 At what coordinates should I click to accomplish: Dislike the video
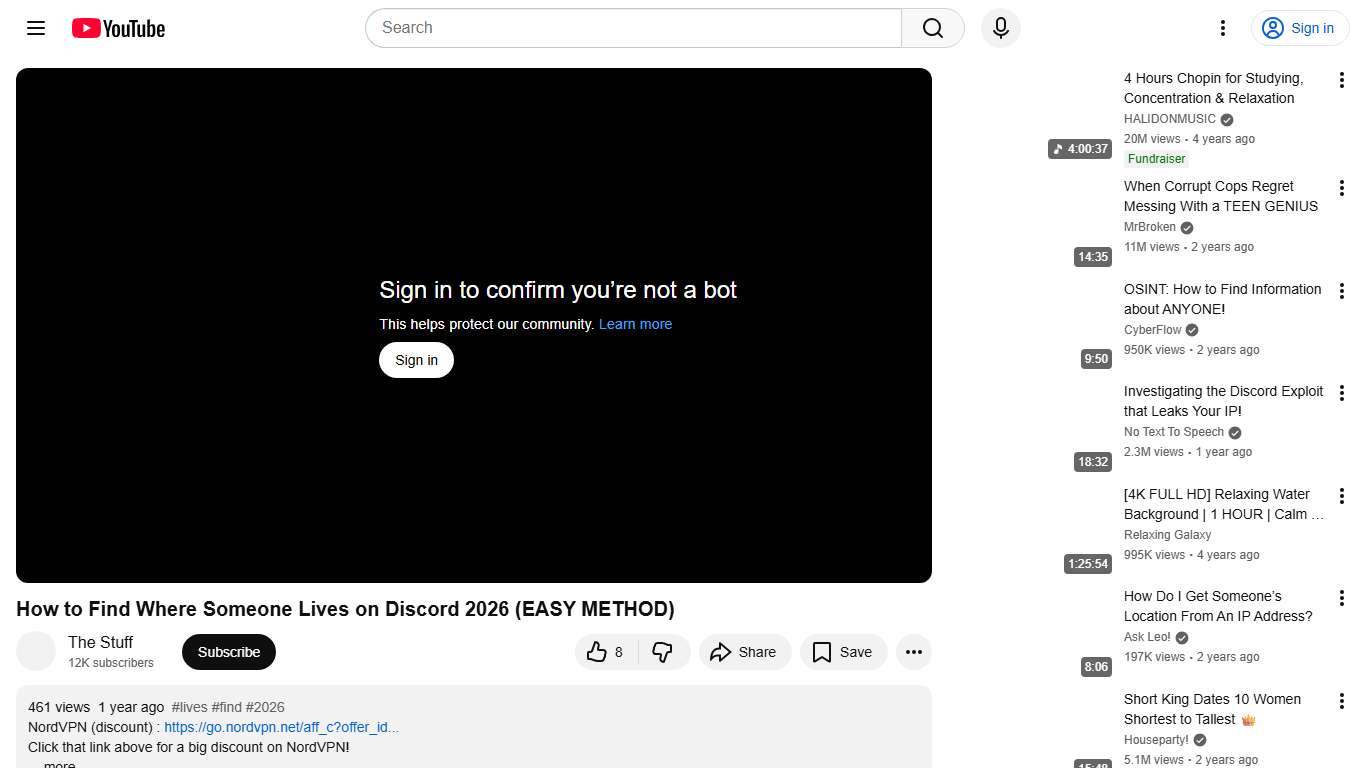pyautogui.click(x=663, y=651)
